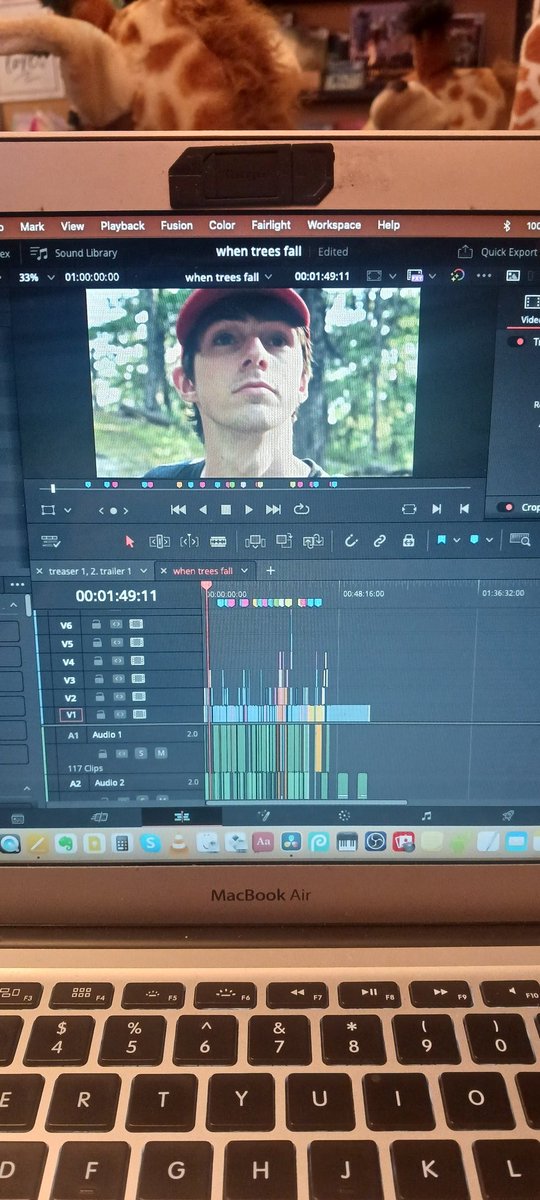
Task: Open the Playback menu
Action: [x=122, y=226]
